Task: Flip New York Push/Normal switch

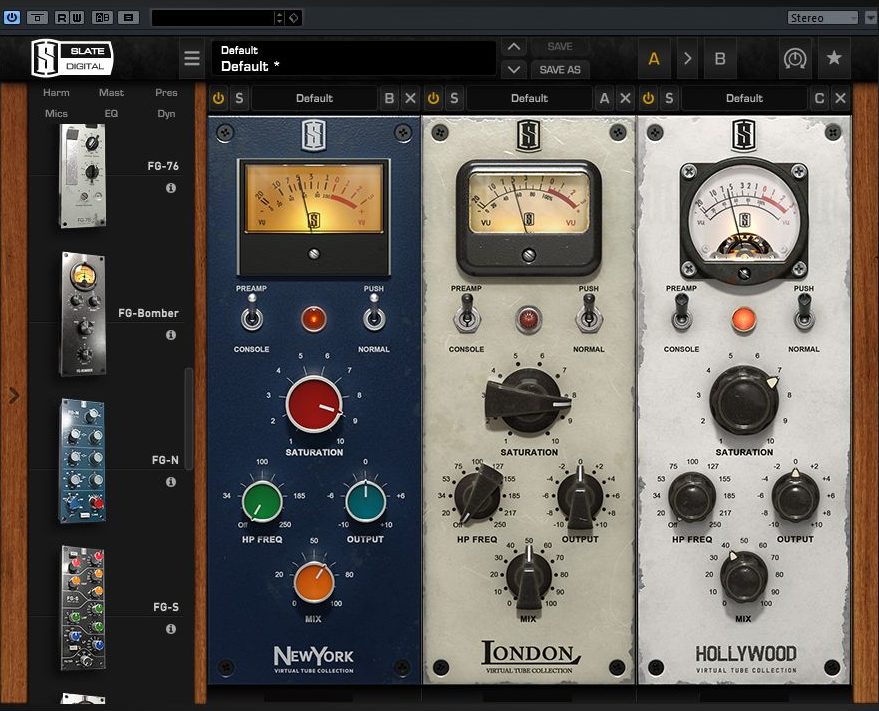Action: 374,315
